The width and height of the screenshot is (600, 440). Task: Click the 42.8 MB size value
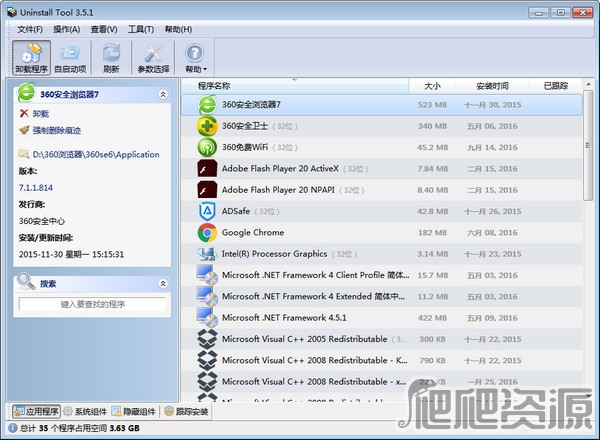coord(432,211)
